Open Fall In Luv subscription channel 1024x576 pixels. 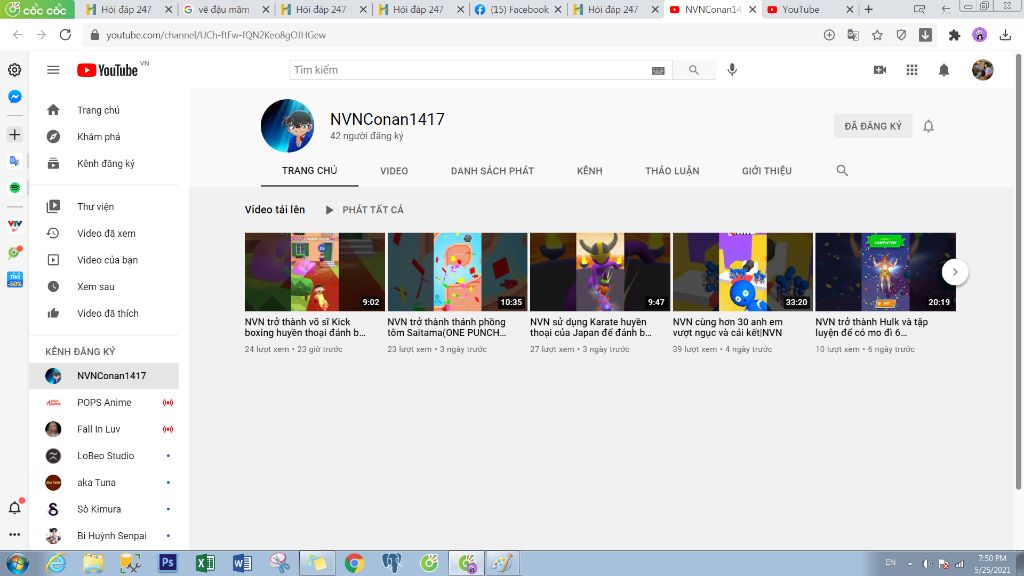click(104, 429)
